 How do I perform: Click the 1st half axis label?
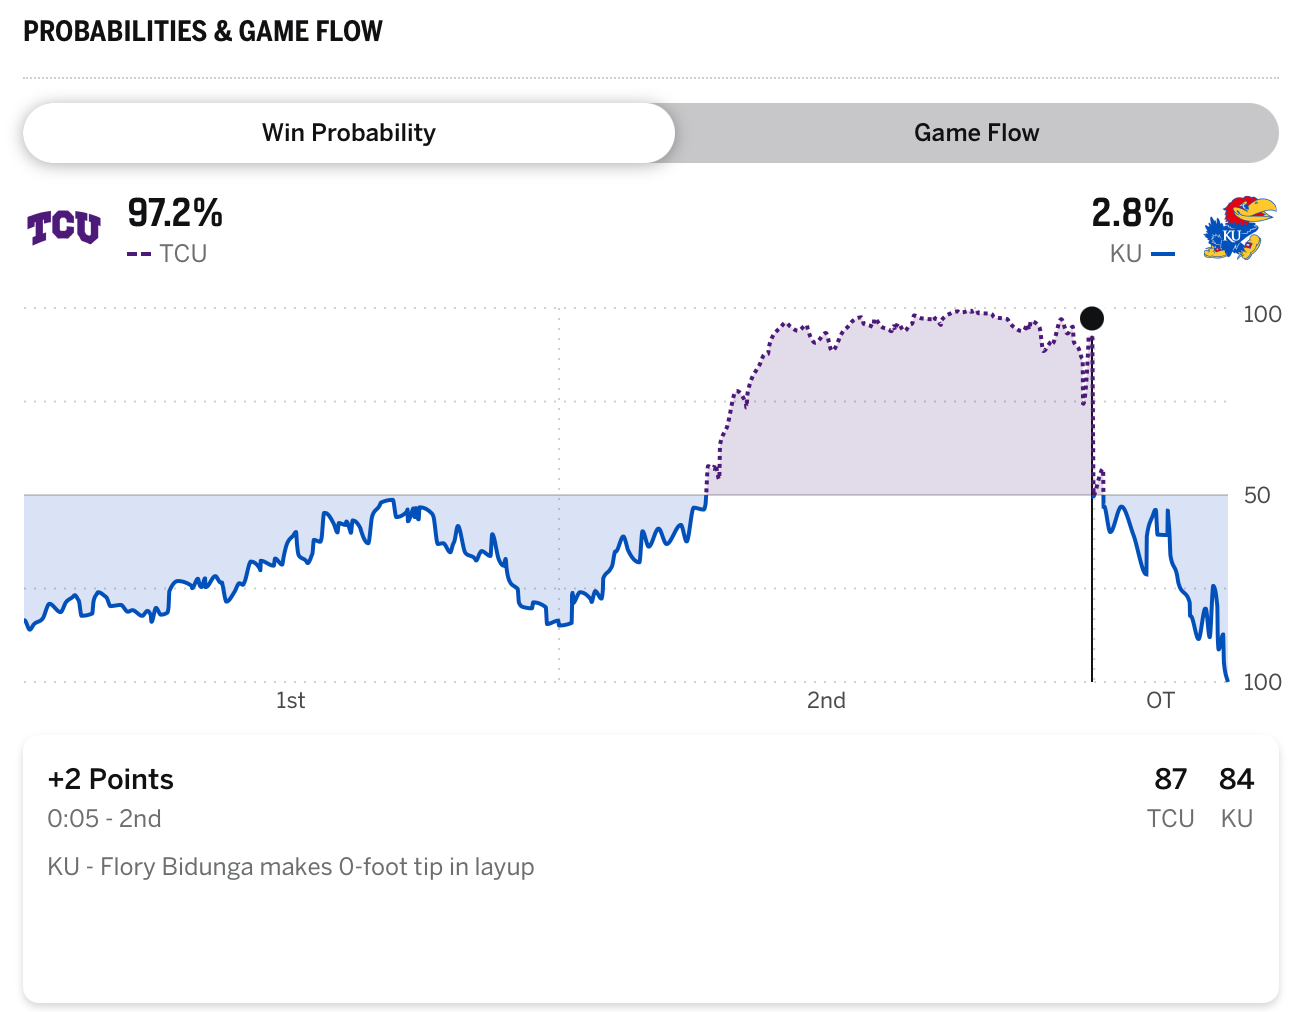pyautogui.click(x=290, y=700)
